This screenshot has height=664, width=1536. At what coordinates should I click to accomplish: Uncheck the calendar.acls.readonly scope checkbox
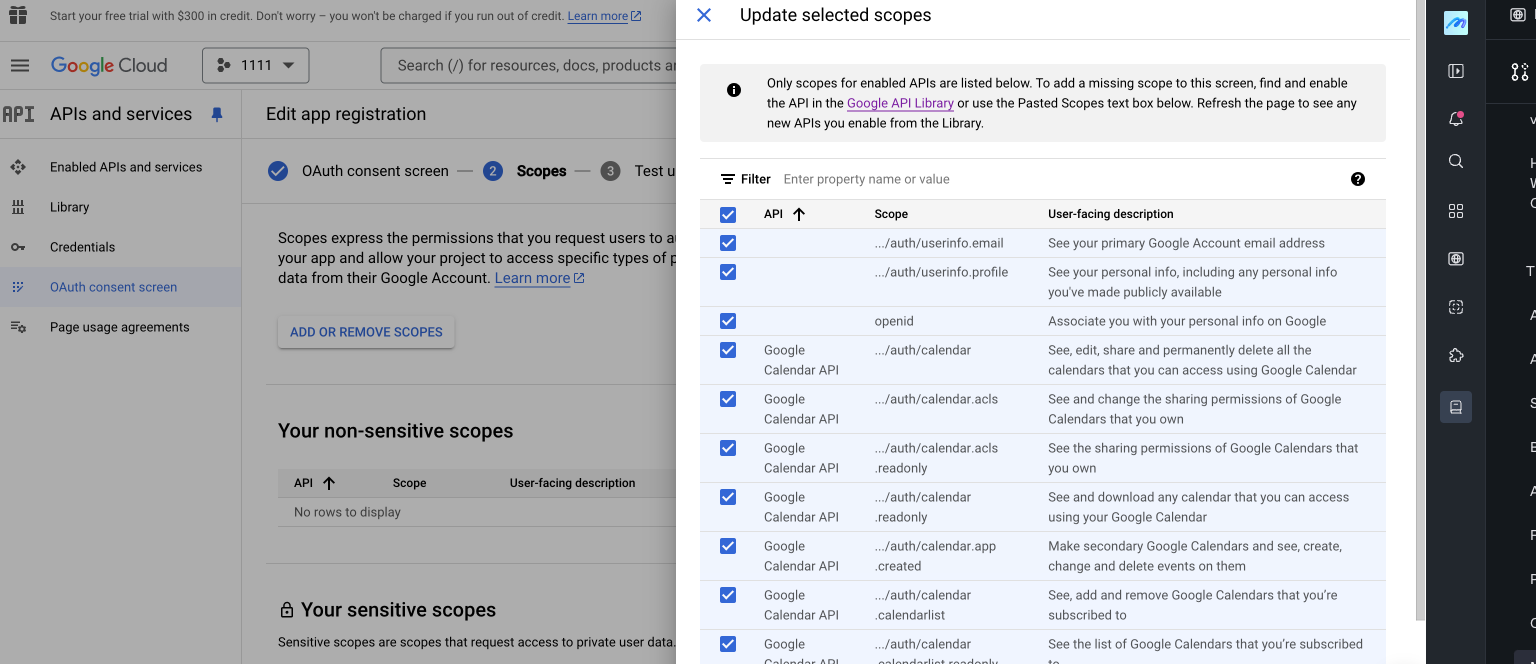point(728,448)
